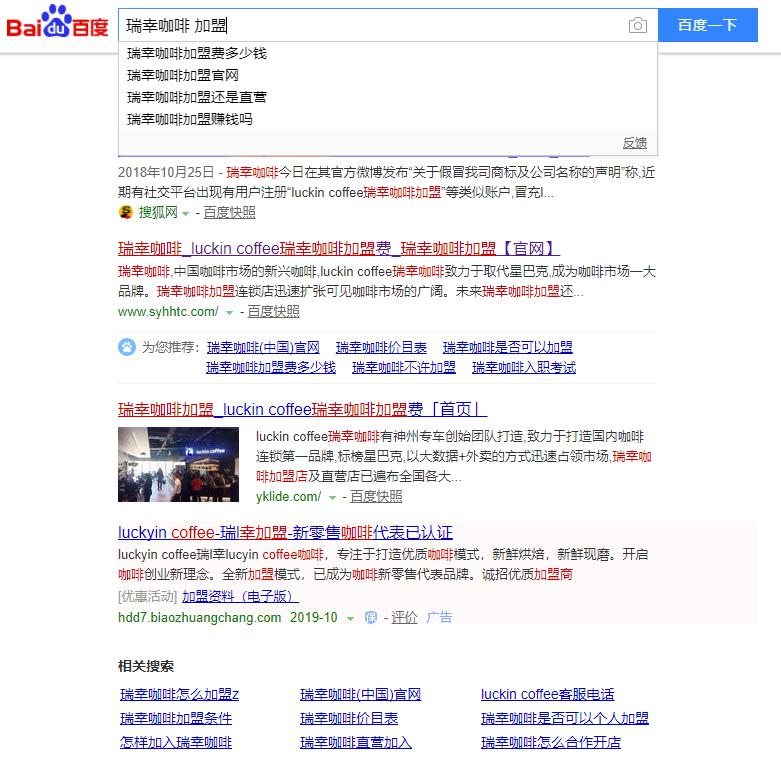Select suggestion 瑞幸咖啡加盟赚钱吗
The image size is (781, 764).
coord(388,119)
